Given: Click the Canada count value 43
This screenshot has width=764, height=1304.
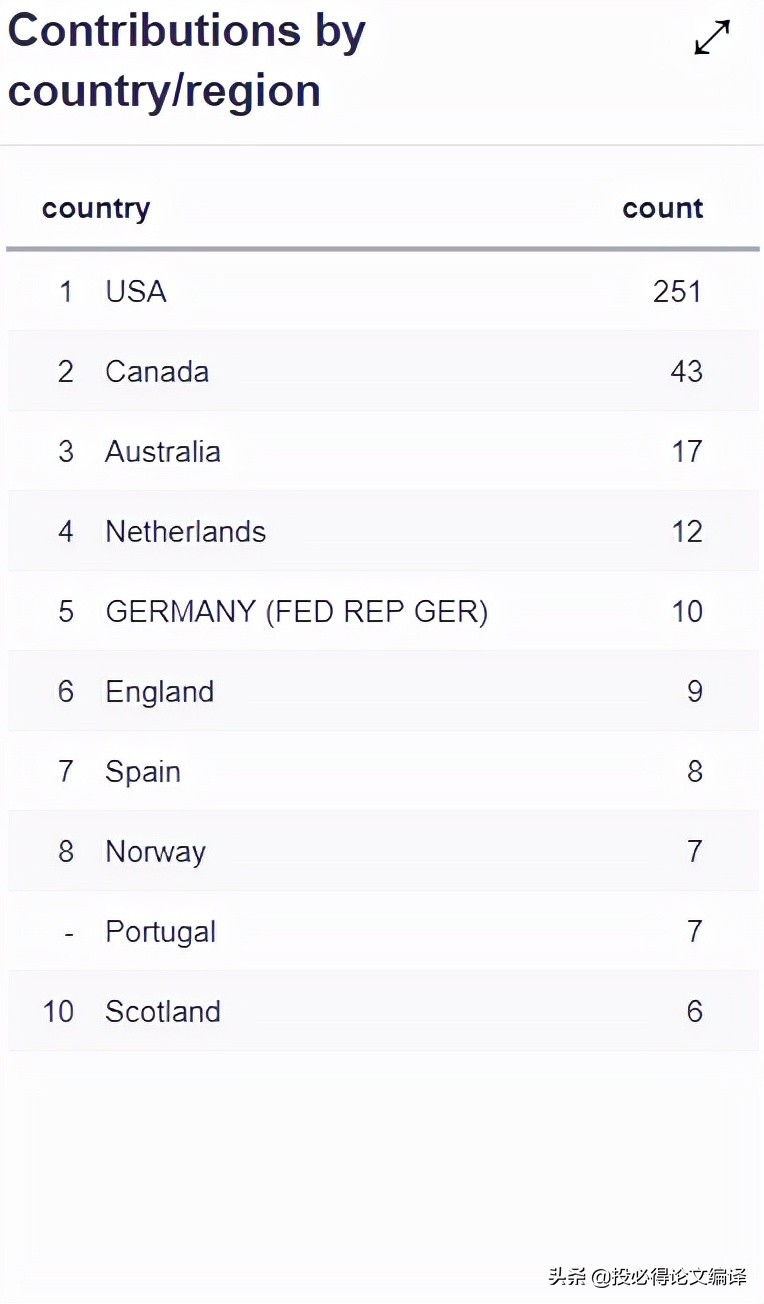Looking at the screenshot, I should pyautogui.click(x=687, y=371).
